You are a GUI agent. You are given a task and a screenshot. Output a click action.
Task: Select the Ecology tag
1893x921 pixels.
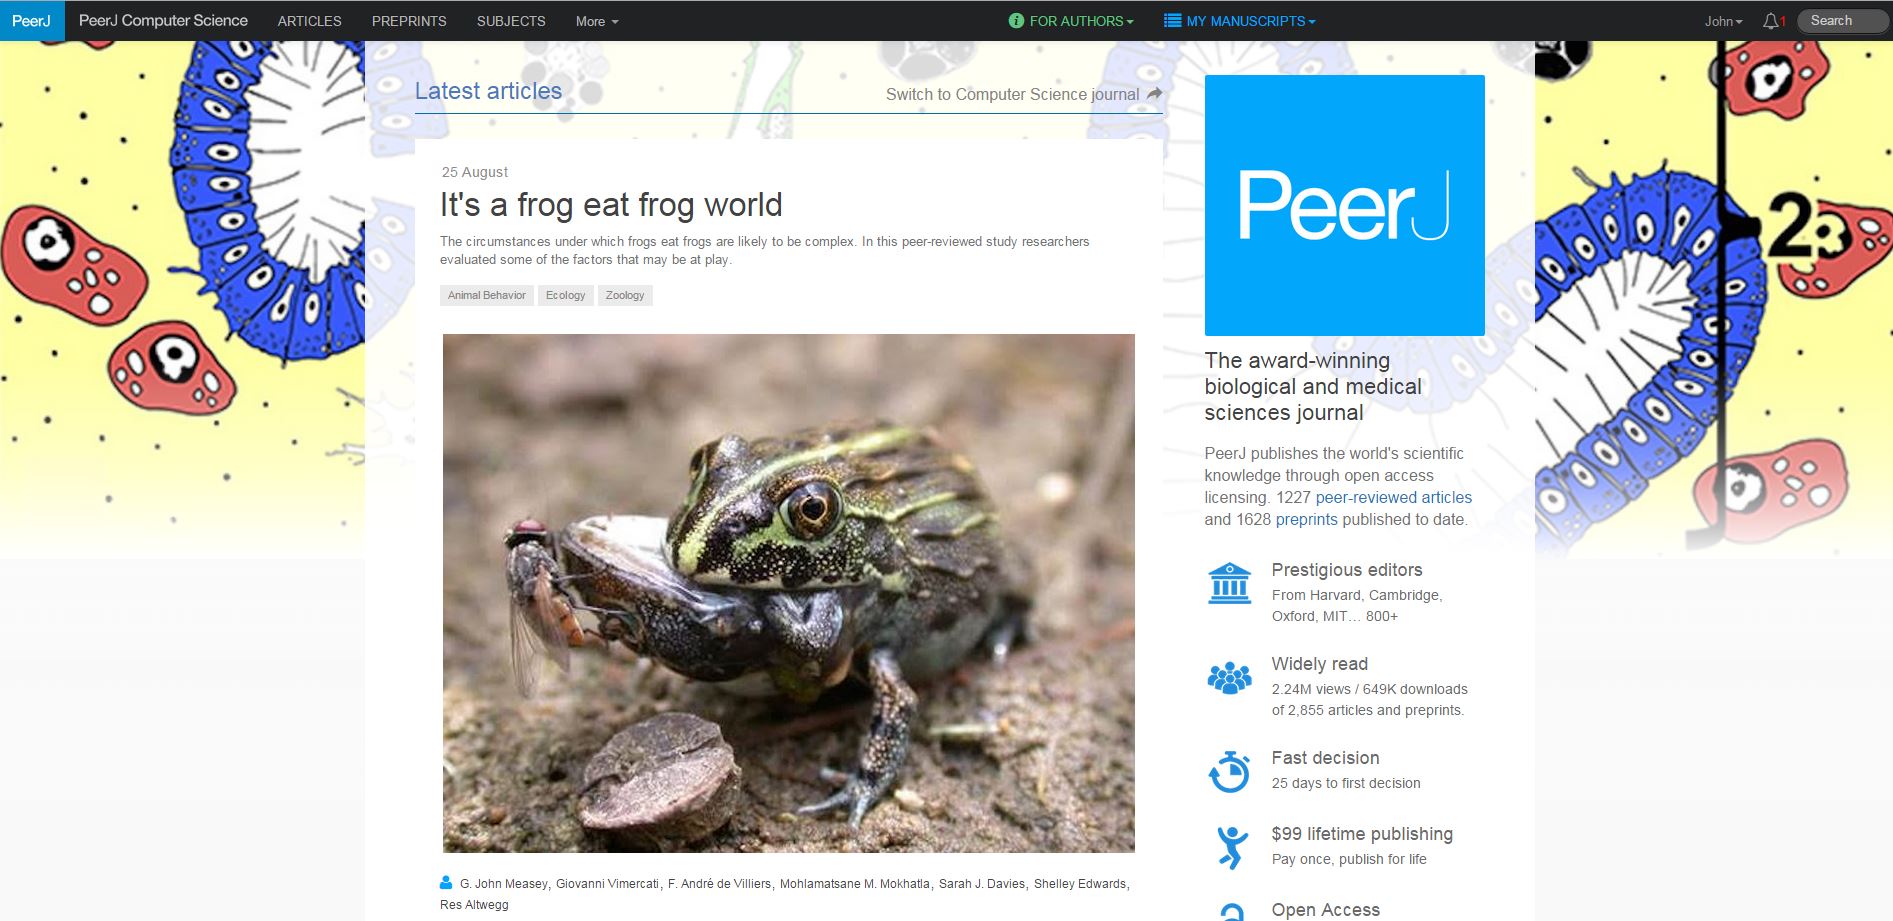pos(565,295)
